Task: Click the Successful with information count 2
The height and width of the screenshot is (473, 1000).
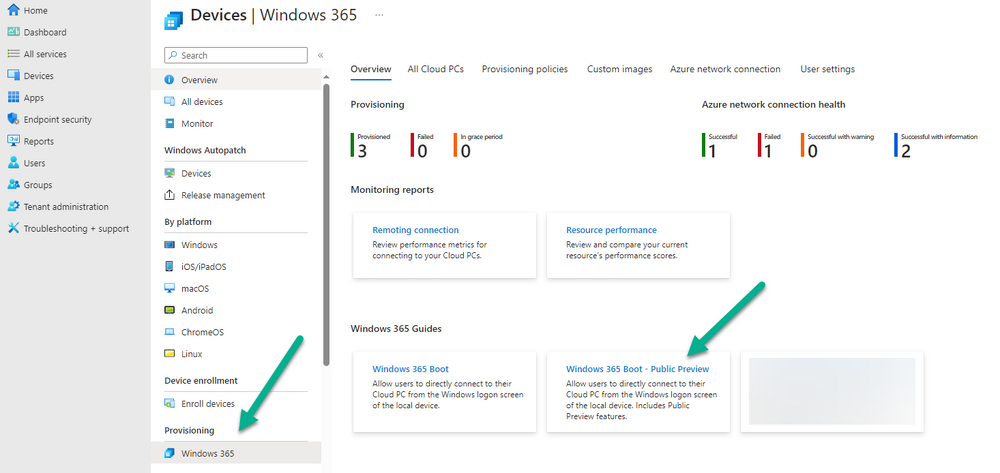Action: click(x=906, y=151)
